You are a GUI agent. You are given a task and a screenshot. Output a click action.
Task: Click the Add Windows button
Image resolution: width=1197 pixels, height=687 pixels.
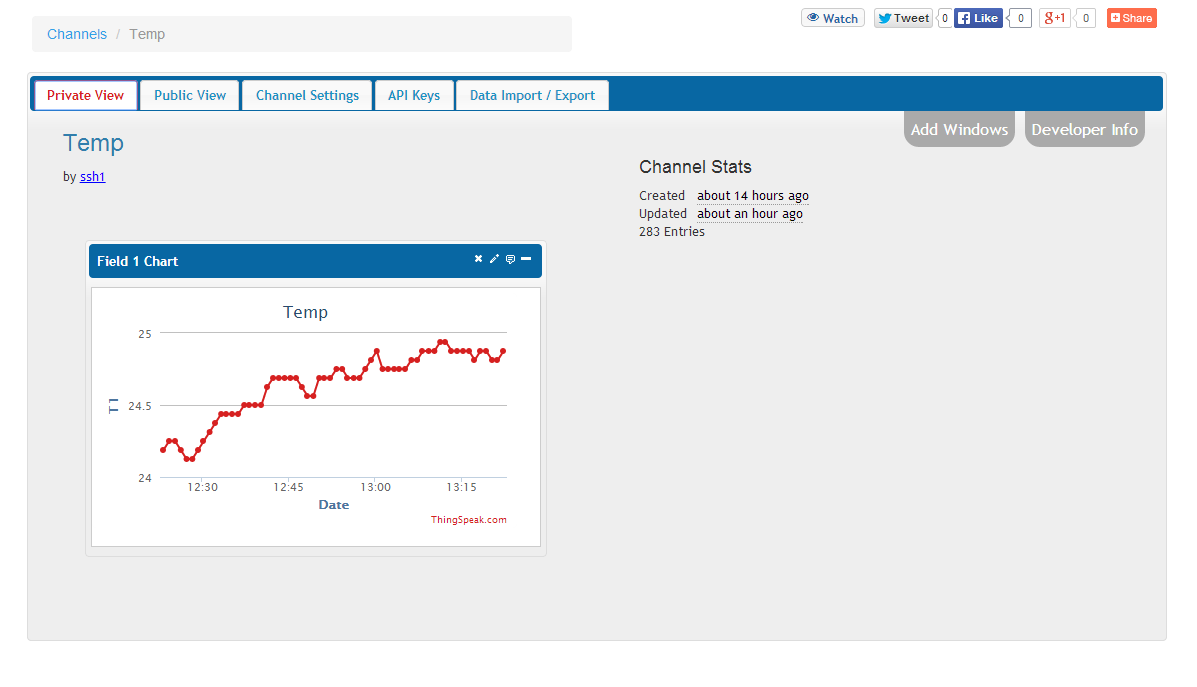[x=960, y=129]
